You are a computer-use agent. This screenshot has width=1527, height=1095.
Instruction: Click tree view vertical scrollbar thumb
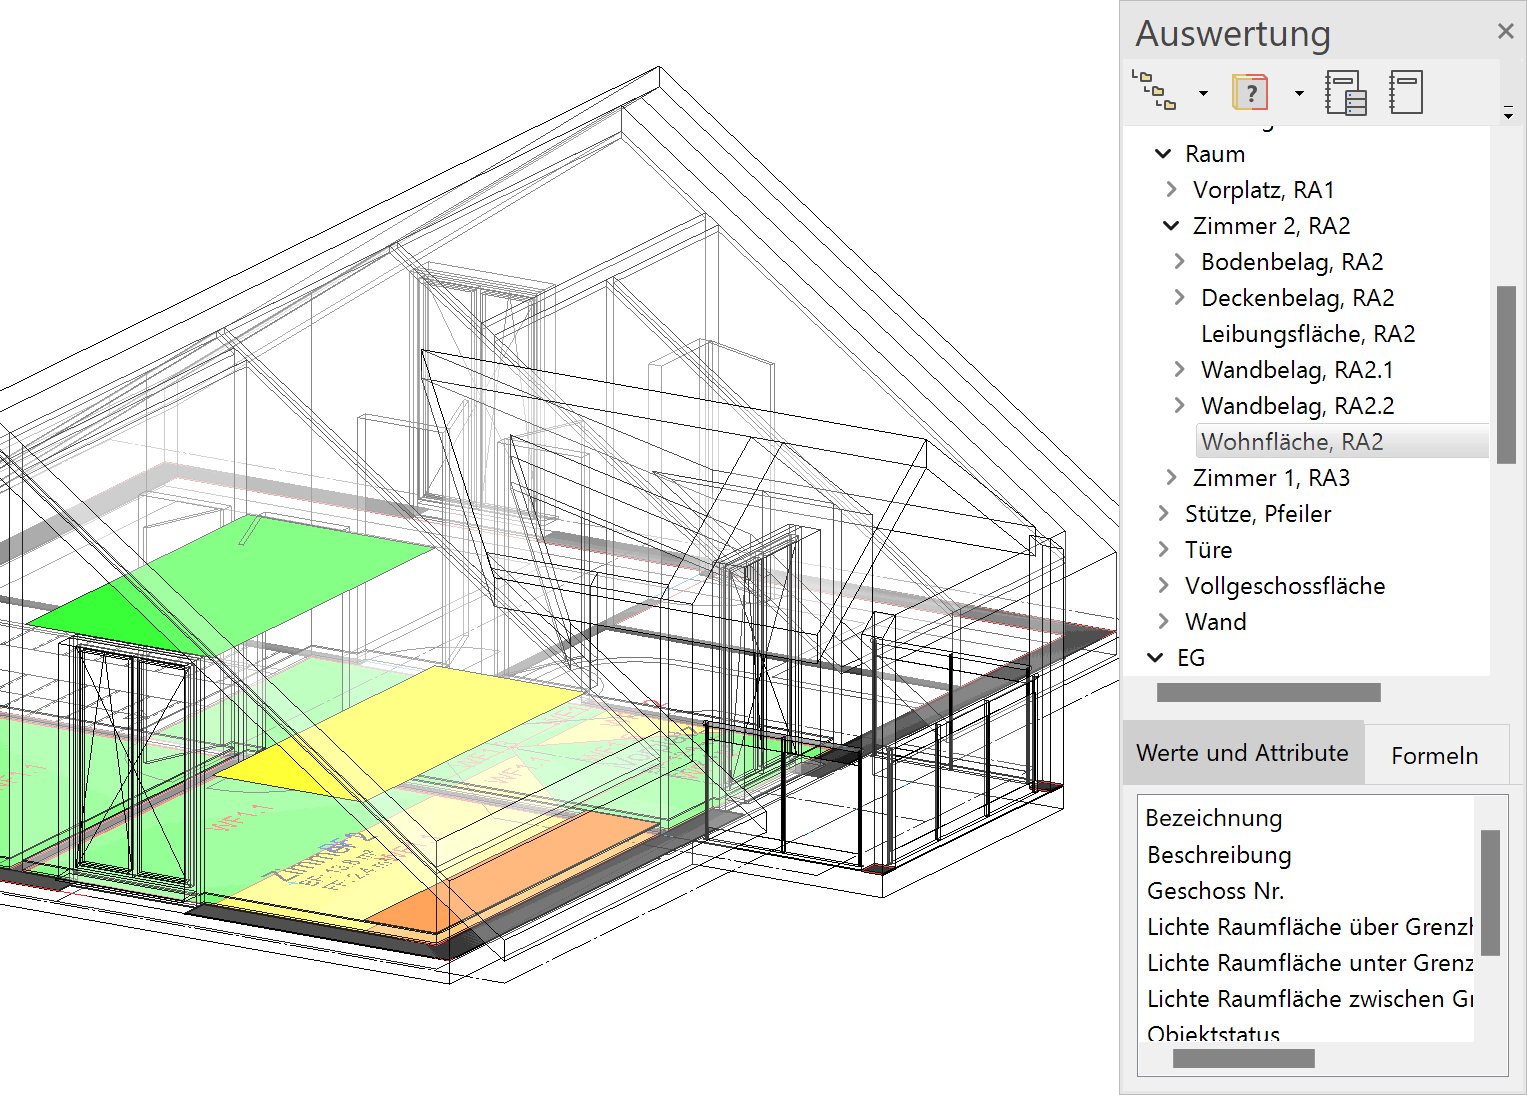1506,375
